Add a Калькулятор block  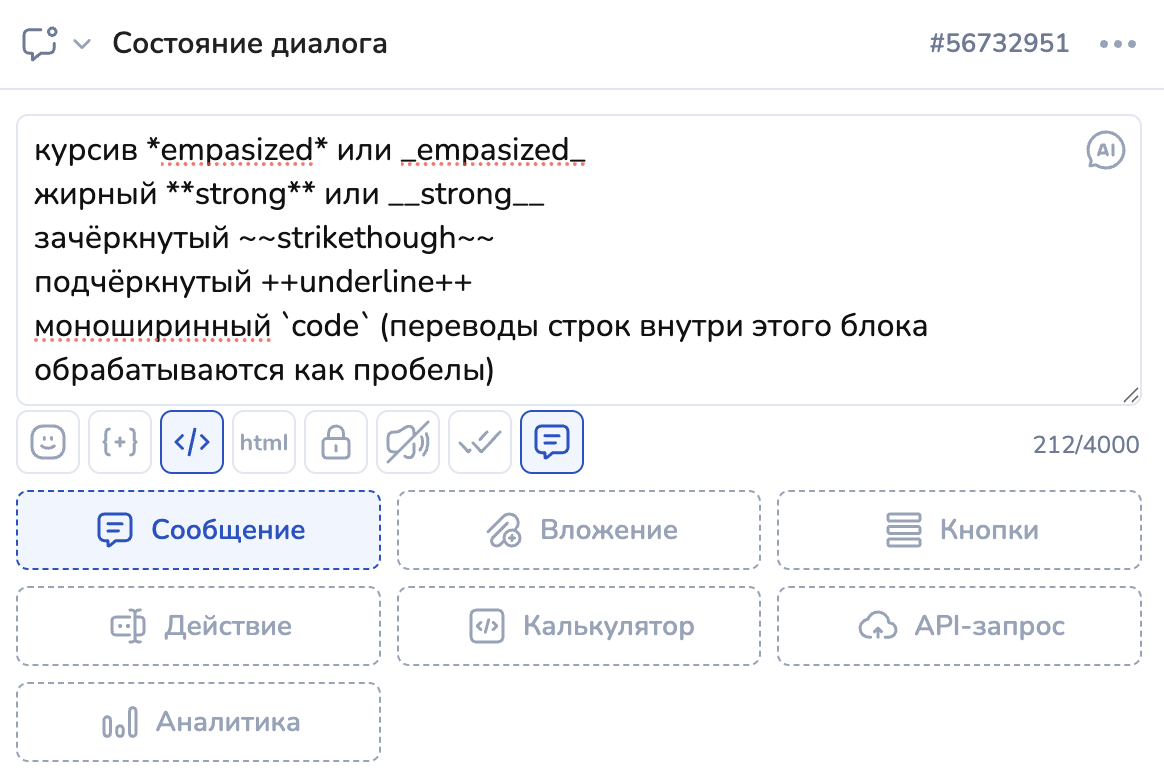tap(579, 626)
